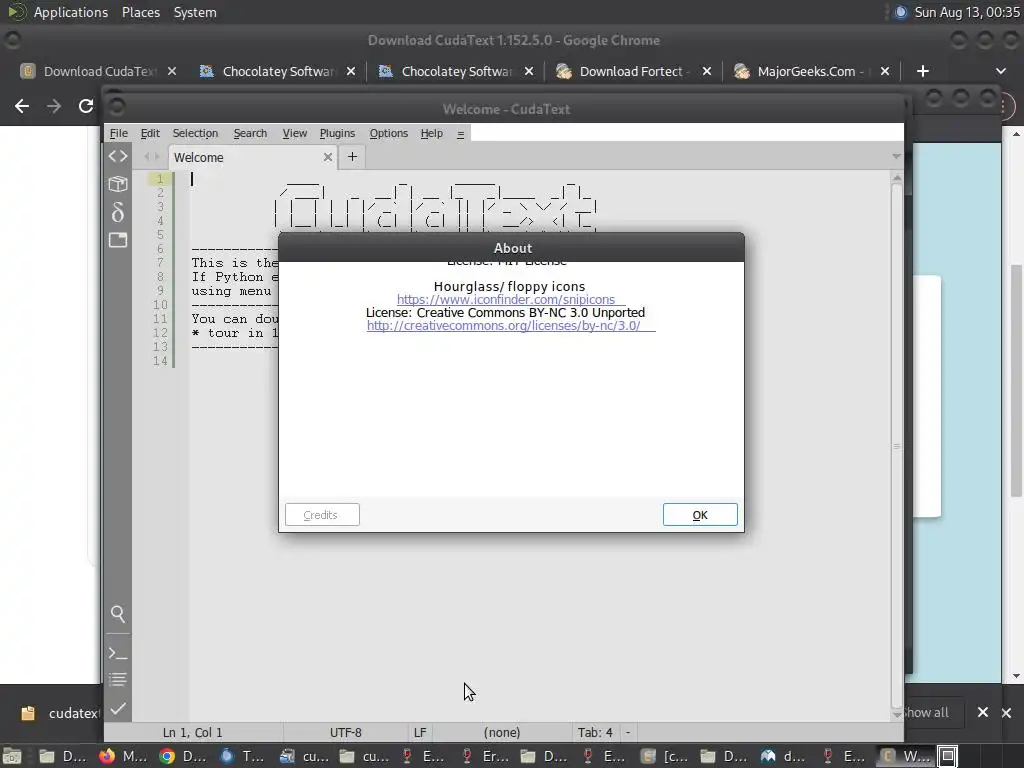Open the Search menu
1024x768 pixels.
pyautogui.click(x=250, y=133)
